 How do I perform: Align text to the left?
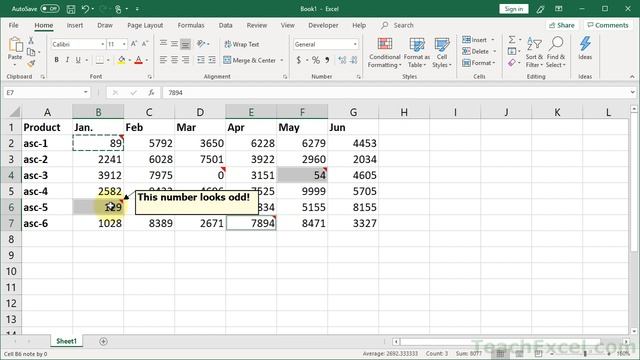163,60
